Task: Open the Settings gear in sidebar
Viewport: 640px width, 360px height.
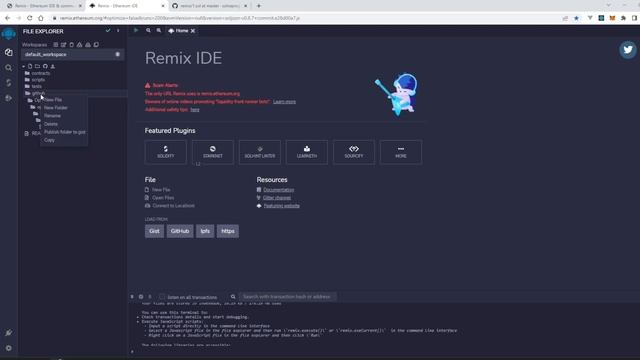Action: 9,348
